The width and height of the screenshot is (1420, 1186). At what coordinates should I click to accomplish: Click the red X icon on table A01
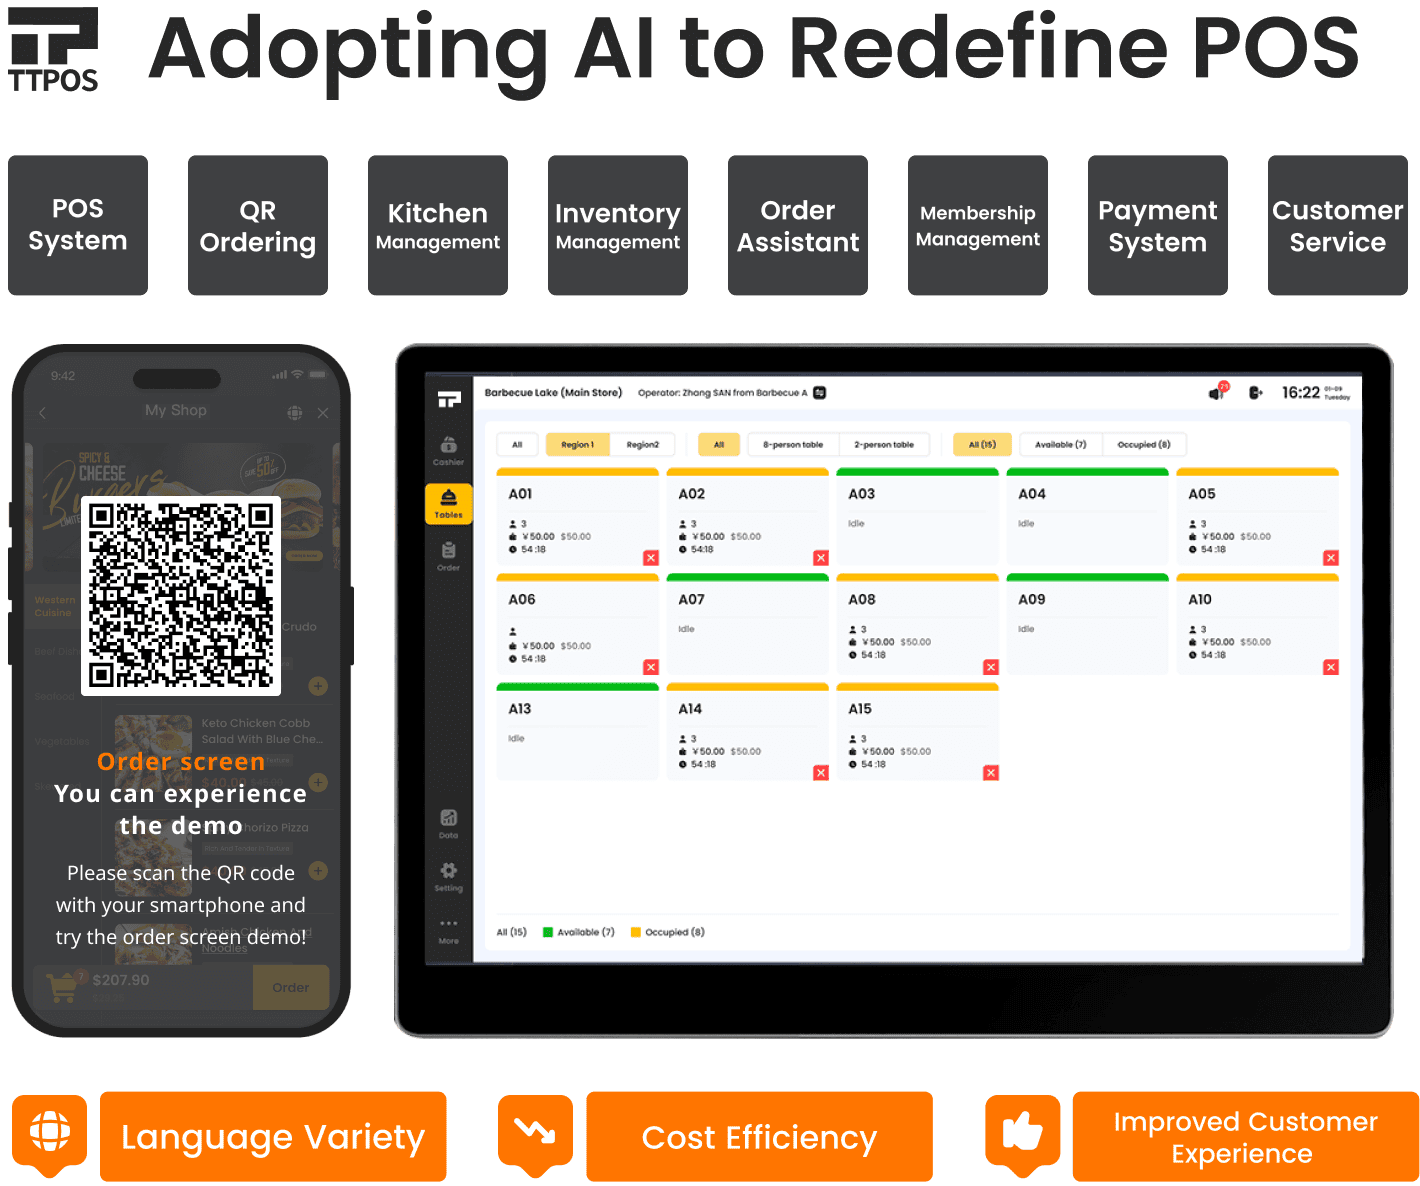tap(651, 558)
